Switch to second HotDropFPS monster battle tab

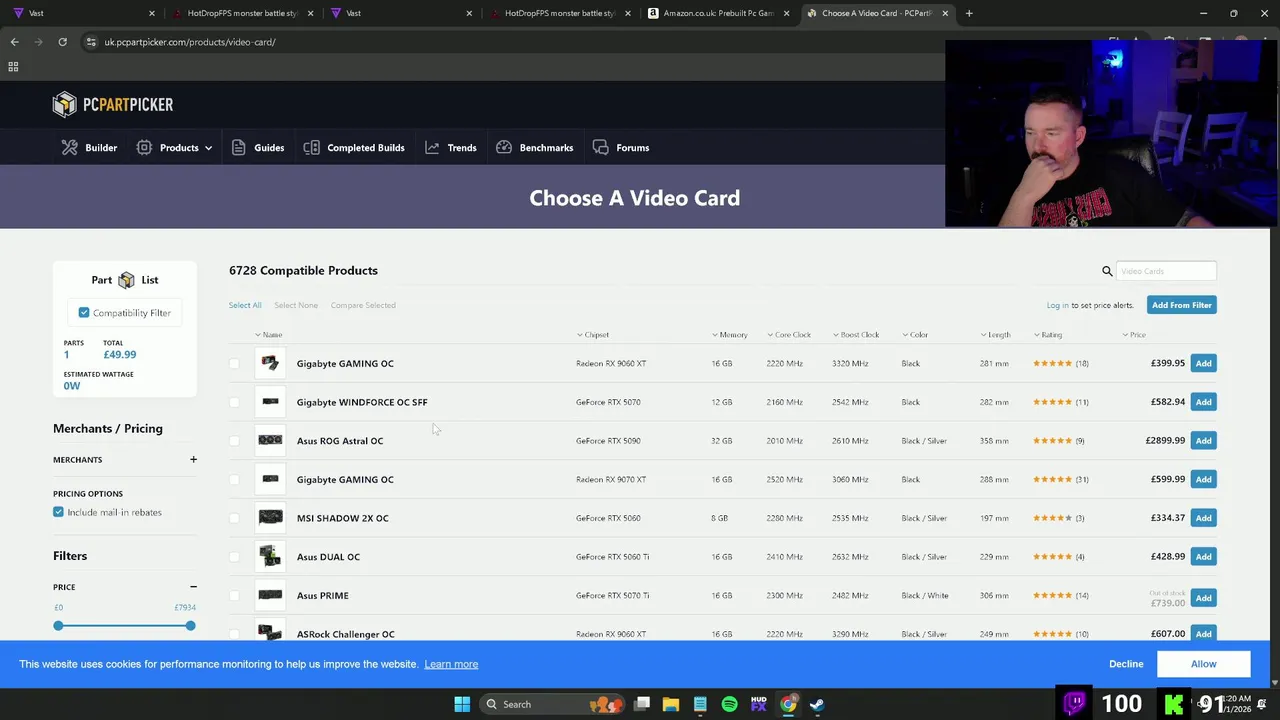(559, 13)
